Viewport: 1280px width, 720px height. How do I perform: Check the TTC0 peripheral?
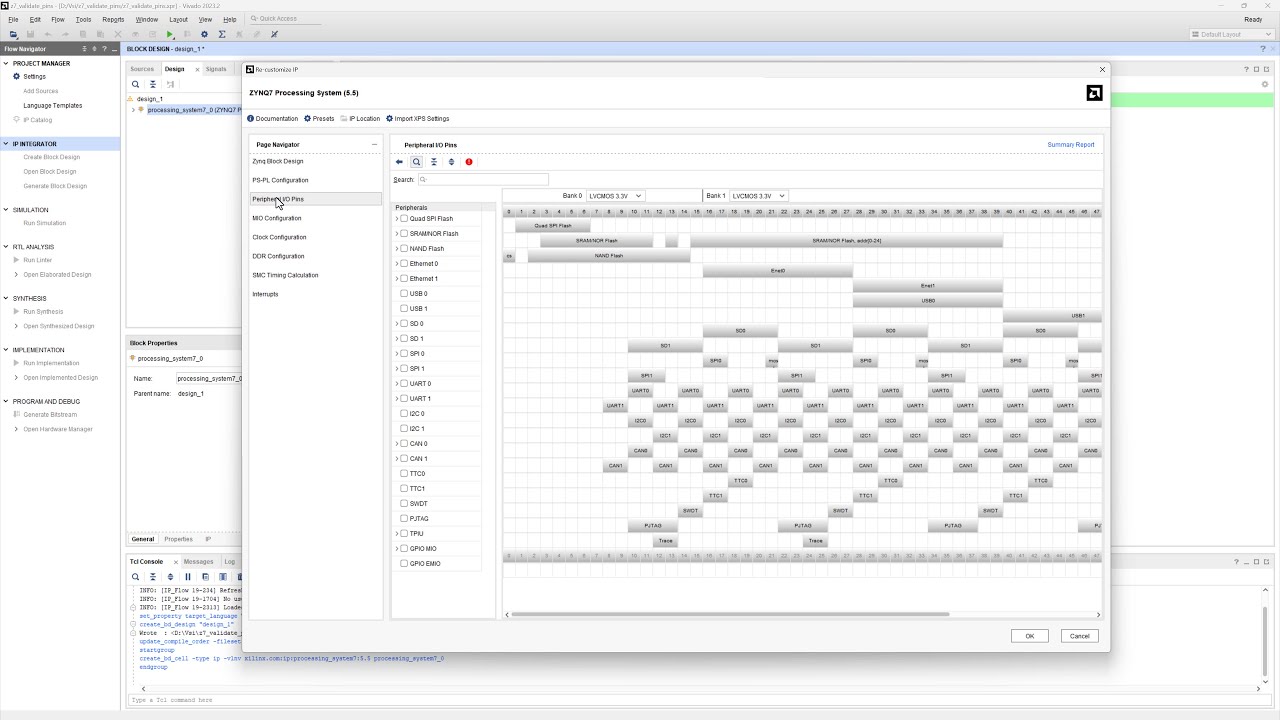pos(404,474)
